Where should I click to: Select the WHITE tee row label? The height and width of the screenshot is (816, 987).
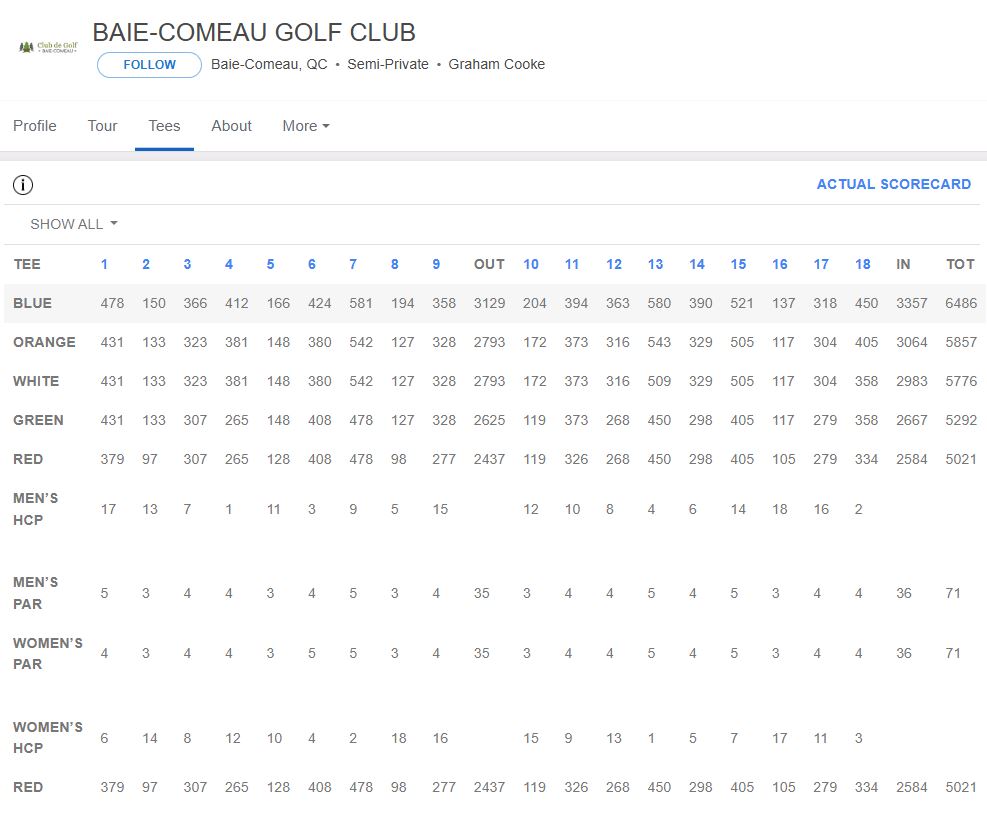(36, 382)
